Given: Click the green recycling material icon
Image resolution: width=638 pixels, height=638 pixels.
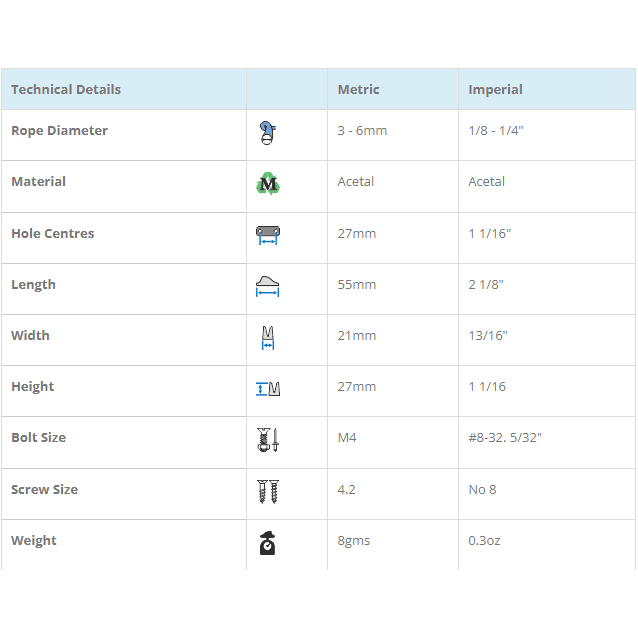Looking at the screenshot, I should (x=267, y=184).
